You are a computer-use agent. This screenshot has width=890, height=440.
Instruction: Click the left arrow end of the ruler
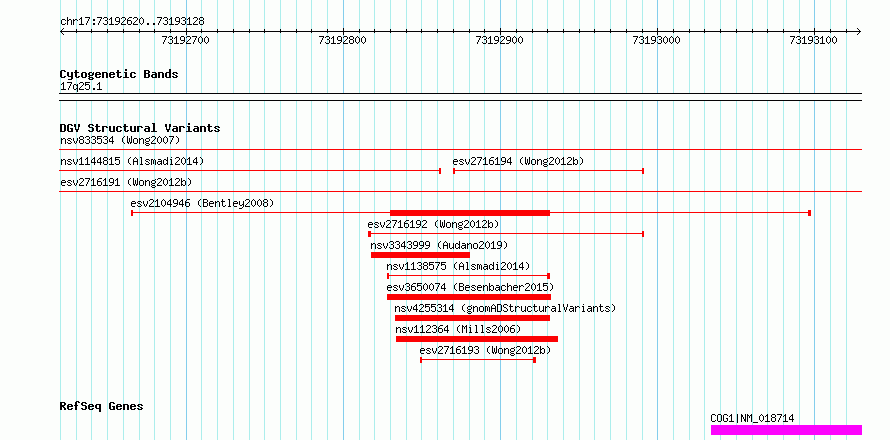click(x=62, y=32)
